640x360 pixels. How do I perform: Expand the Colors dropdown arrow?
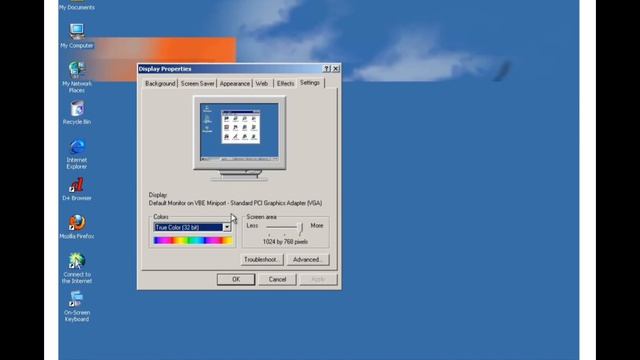point(227,227)
